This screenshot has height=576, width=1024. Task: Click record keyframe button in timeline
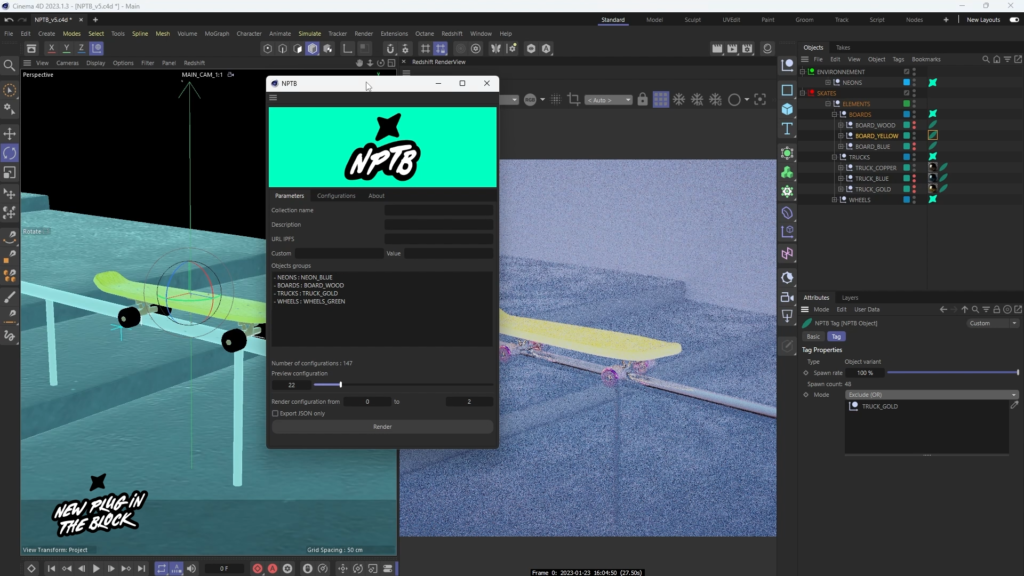pyautogui.click(x=257, y=569)
